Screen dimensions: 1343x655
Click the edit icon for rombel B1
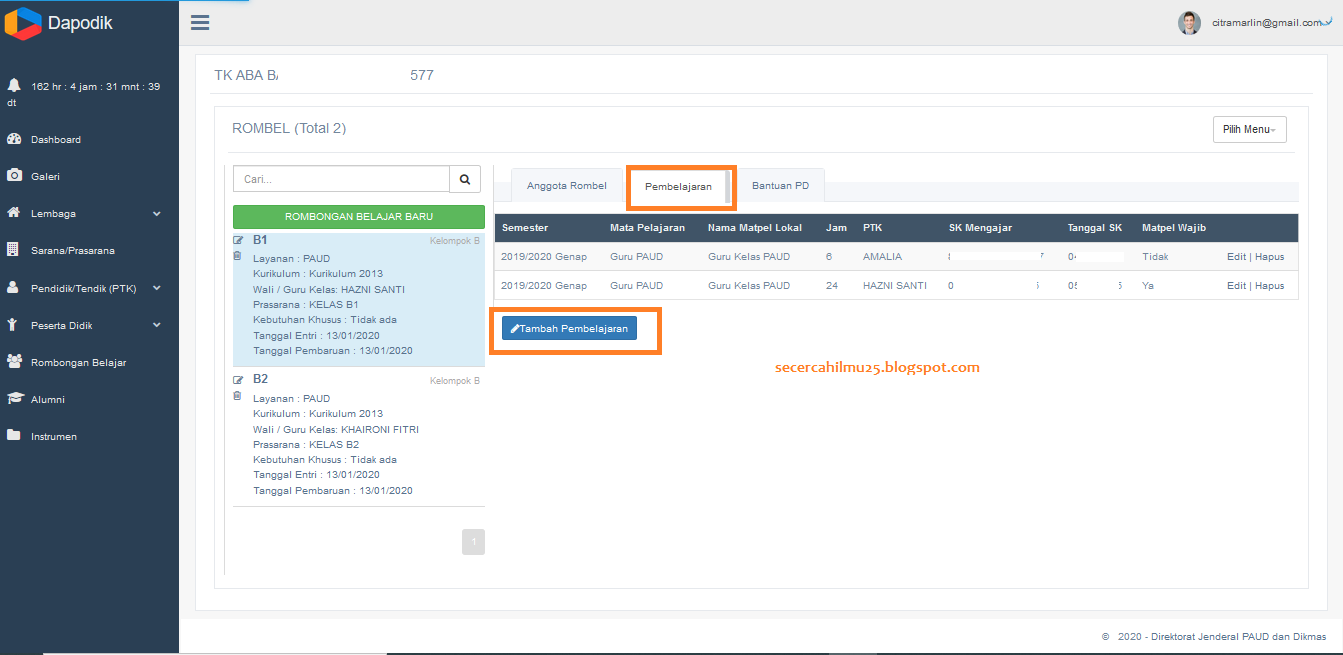click(x=238, y=240)
